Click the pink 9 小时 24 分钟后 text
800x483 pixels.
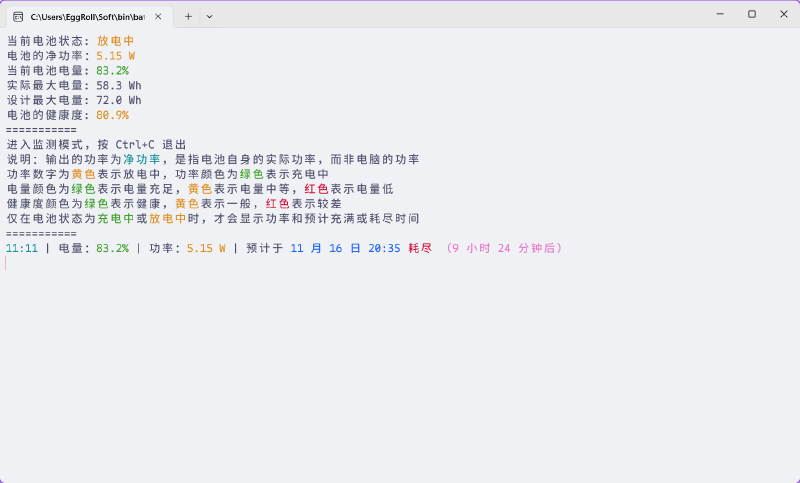tap(504, 248)
